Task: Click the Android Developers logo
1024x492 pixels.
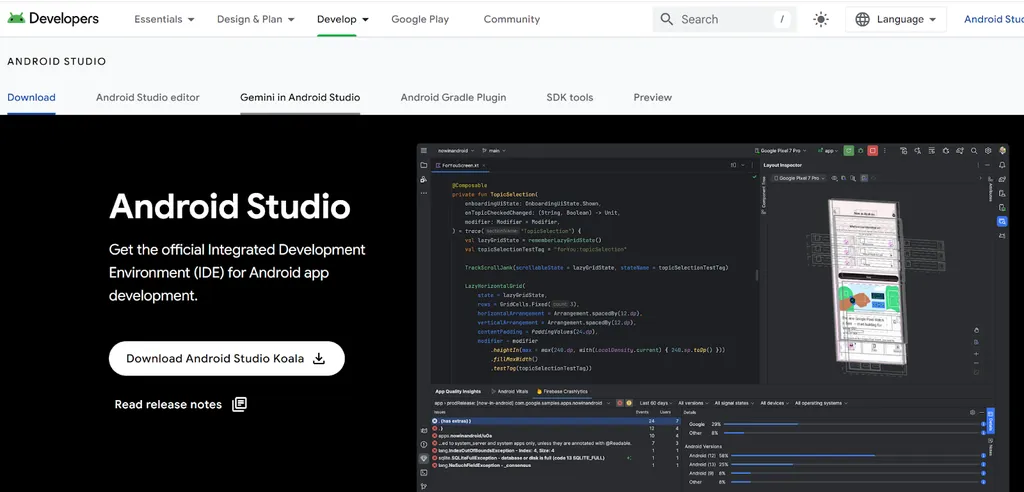Action: [53, 19]
